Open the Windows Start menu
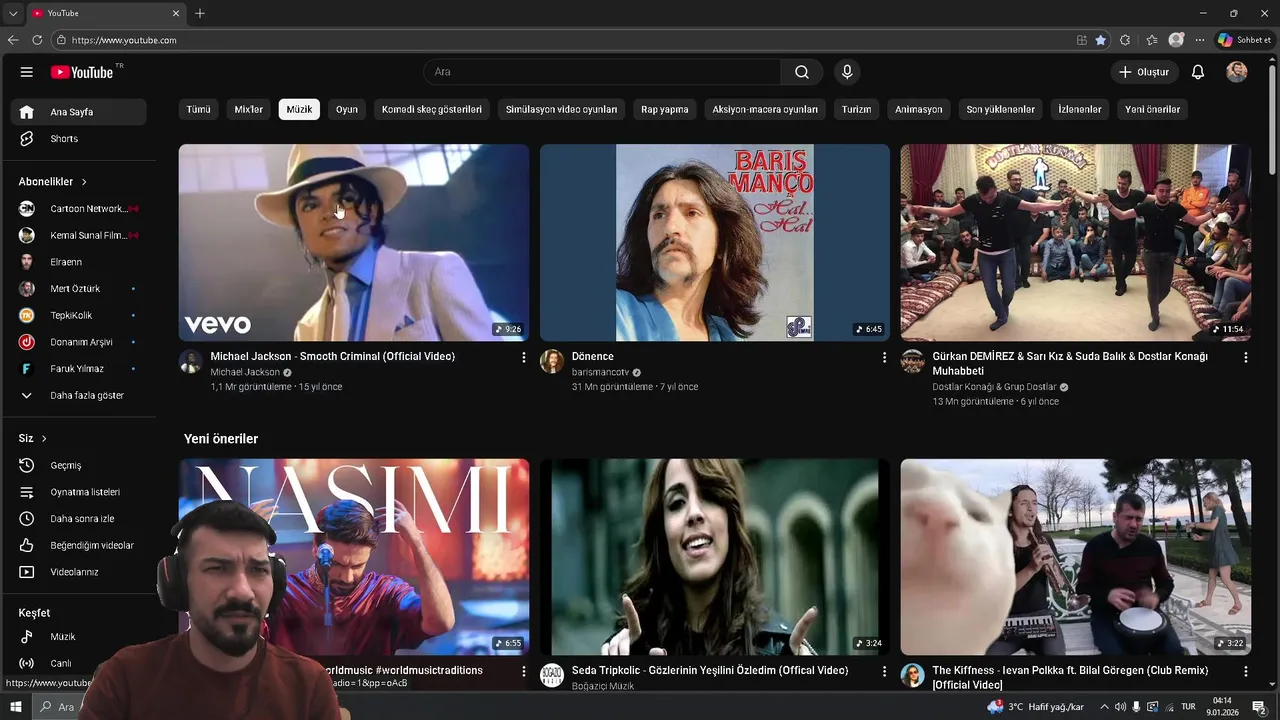 click(x=16, y=707)
